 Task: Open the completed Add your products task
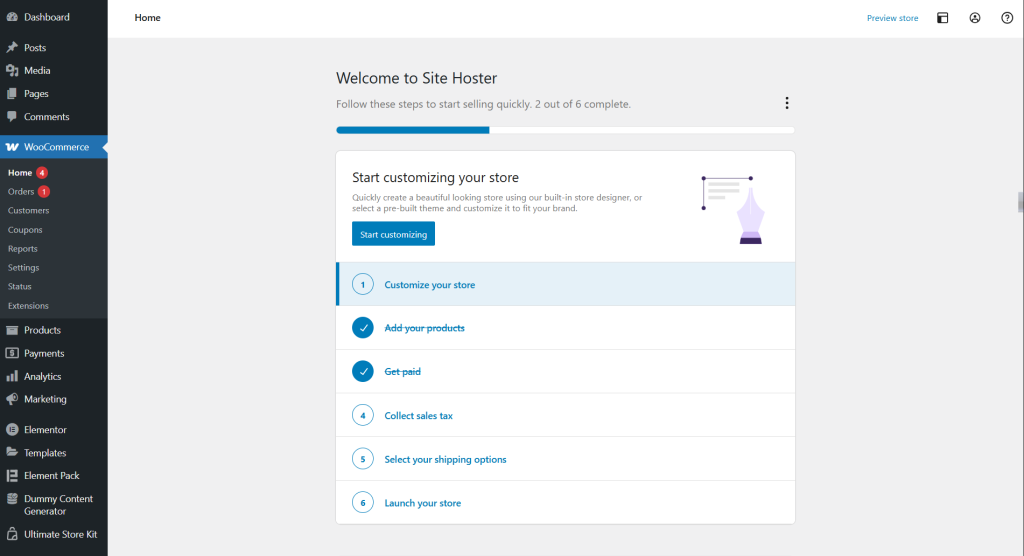(566, 327)
